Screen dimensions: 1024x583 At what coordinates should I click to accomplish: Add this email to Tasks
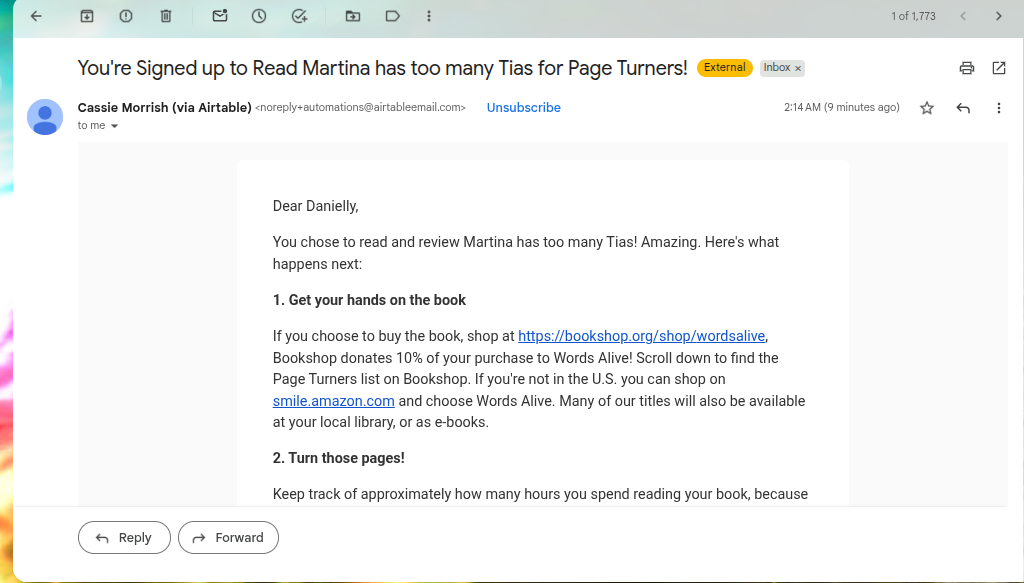(299, 16)
